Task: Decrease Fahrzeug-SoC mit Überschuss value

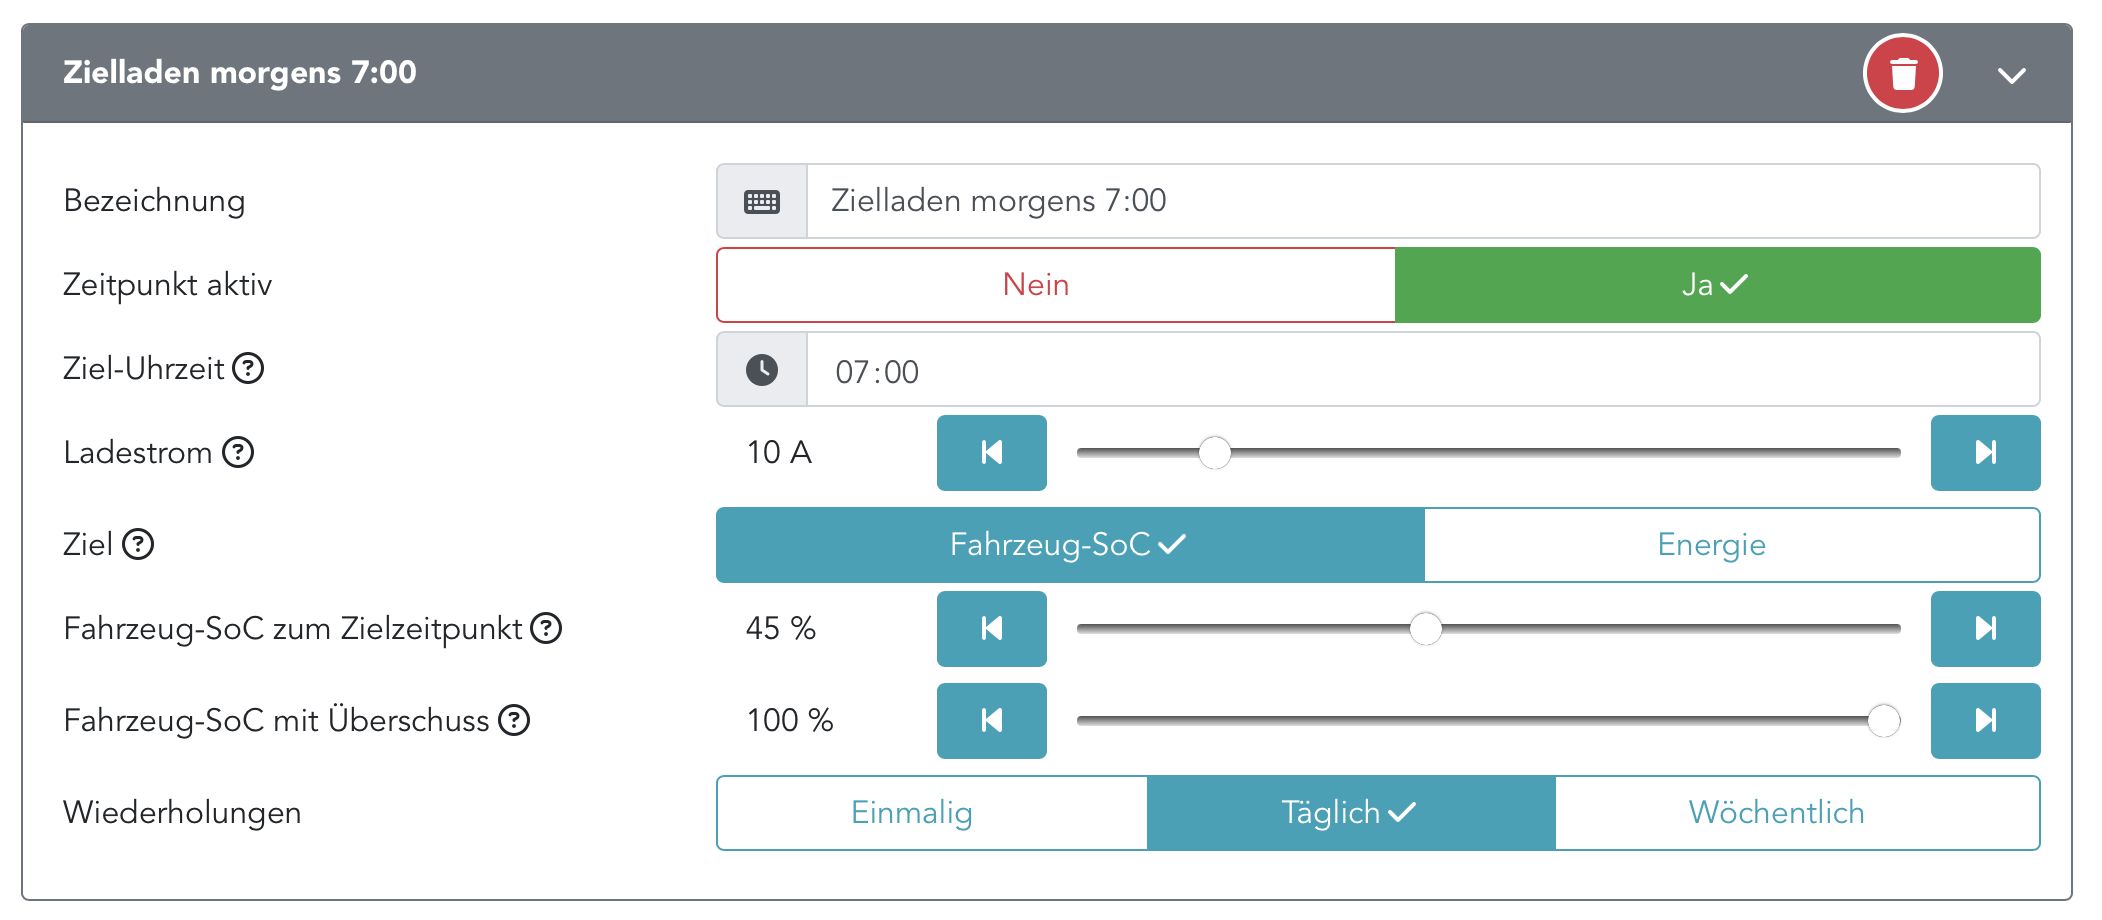Action: [991, 721]
